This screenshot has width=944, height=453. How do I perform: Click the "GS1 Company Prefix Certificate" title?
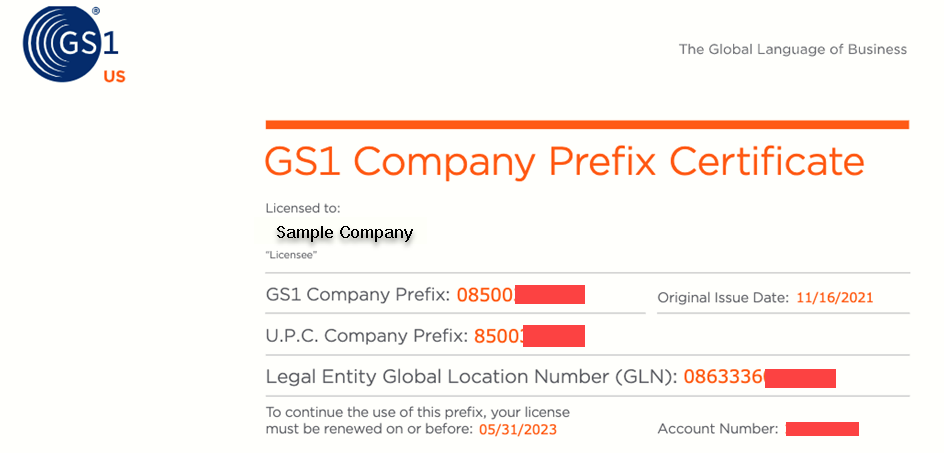564,161
